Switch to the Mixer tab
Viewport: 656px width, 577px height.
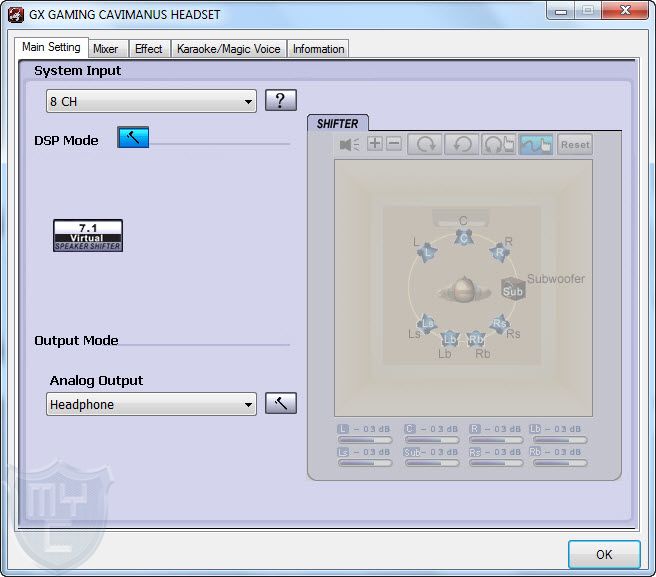pyautogui.click(x=105, y=49)
